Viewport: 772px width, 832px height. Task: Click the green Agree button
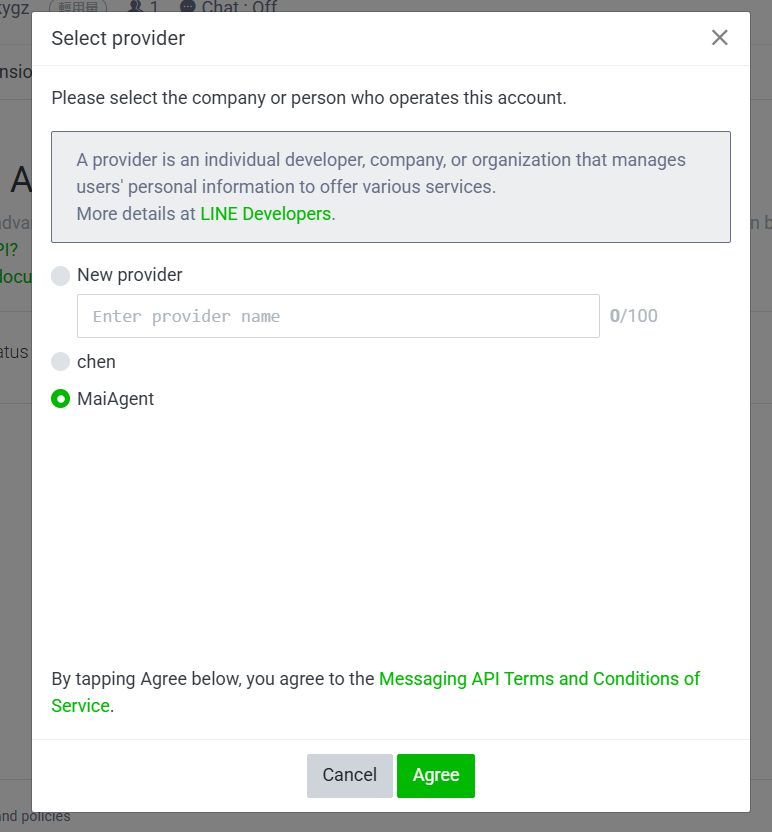coord(435,775)
